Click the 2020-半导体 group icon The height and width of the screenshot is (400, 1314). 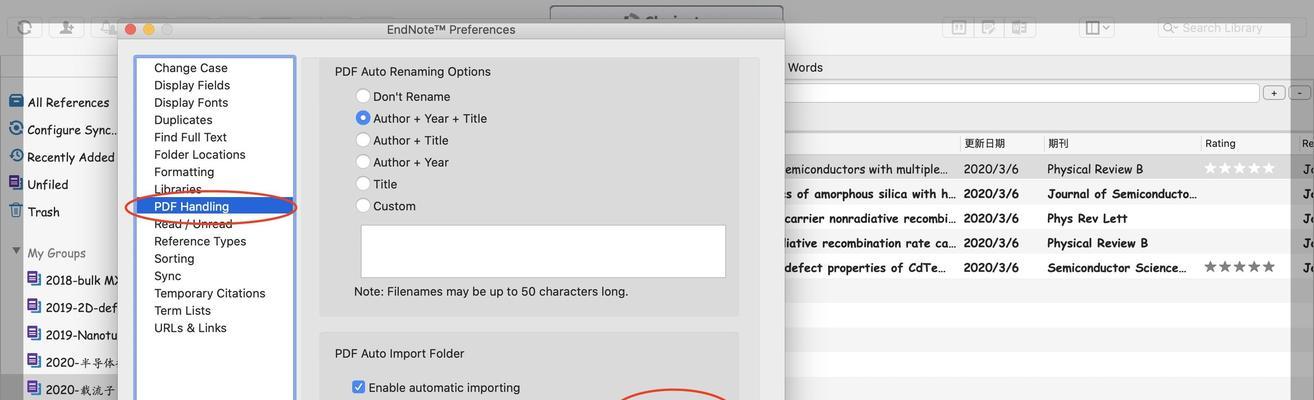(x=34, y=361)
